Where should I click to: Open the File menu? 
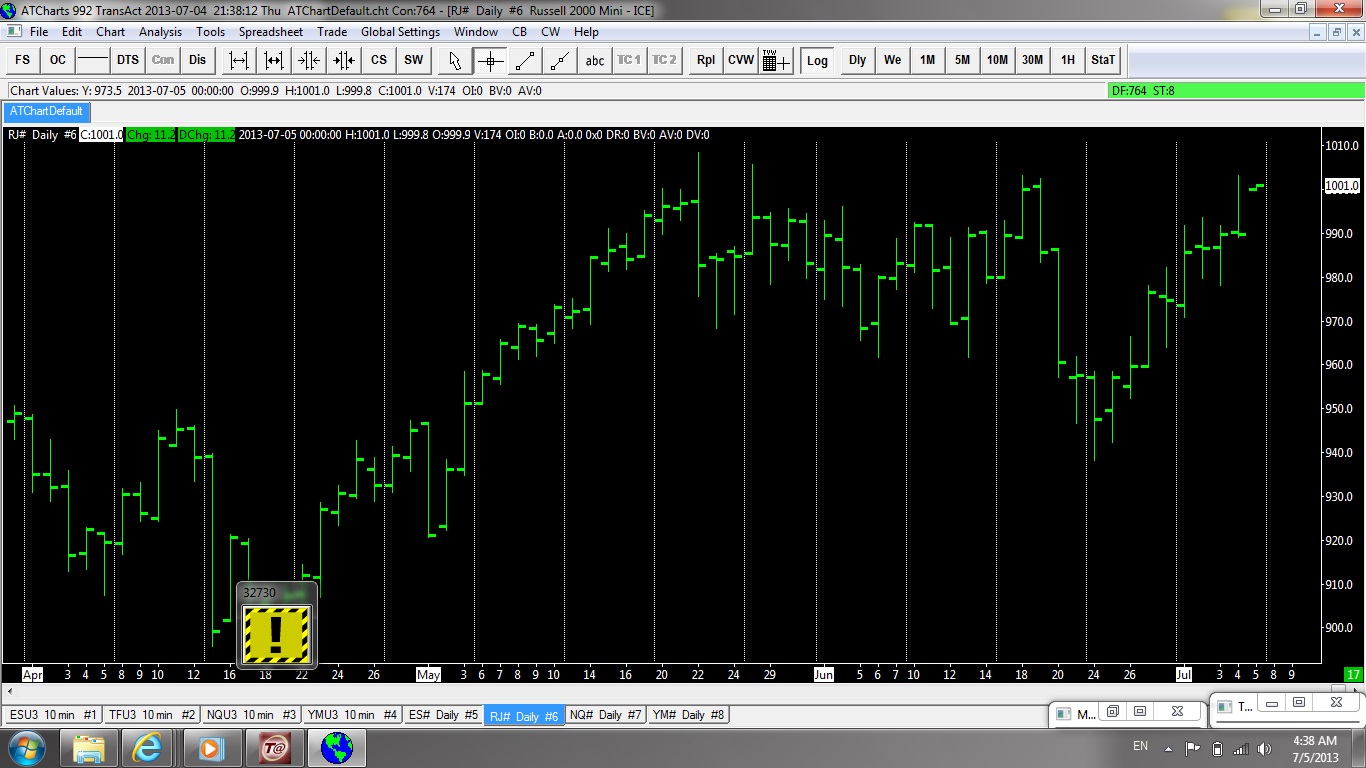click(39, 32)
